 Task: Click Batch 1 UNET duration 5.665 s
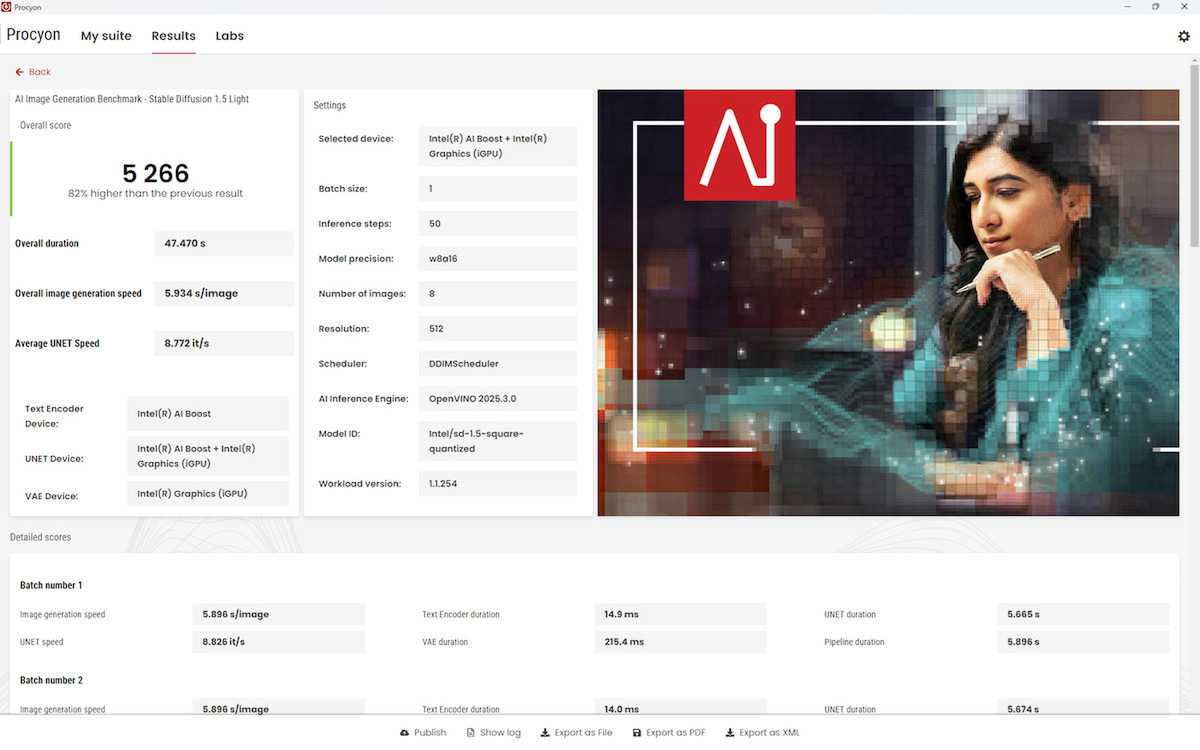(x=1082, y=614)
